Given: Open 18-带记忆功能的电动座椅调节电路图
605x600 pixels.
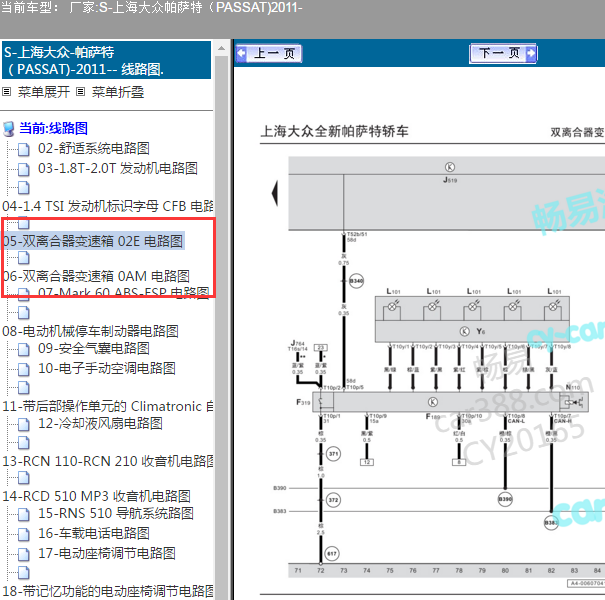Looking at the screenshot, I should [x=108, y=591].
